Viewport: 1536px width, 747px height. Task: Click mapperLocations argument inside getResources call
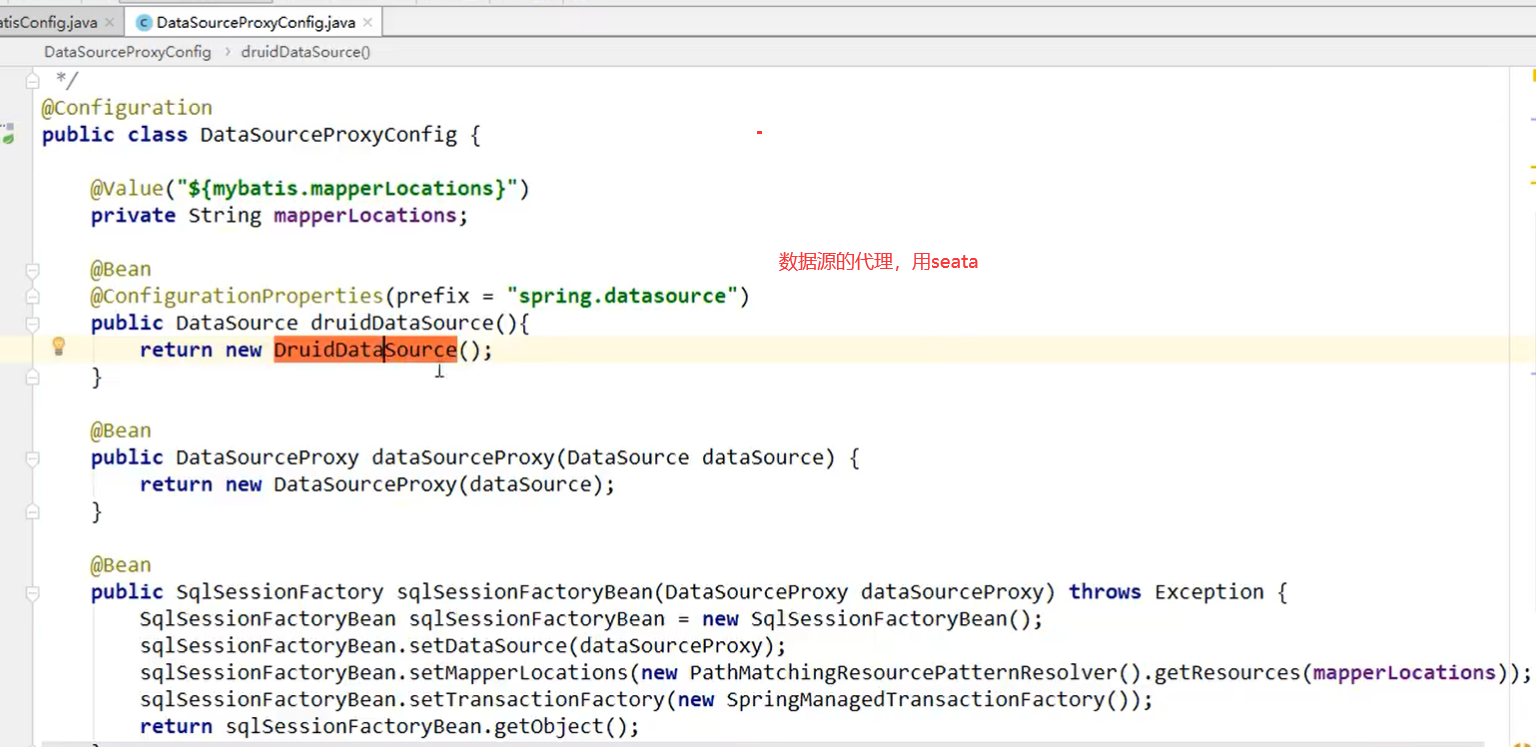tap(1404, 673)
